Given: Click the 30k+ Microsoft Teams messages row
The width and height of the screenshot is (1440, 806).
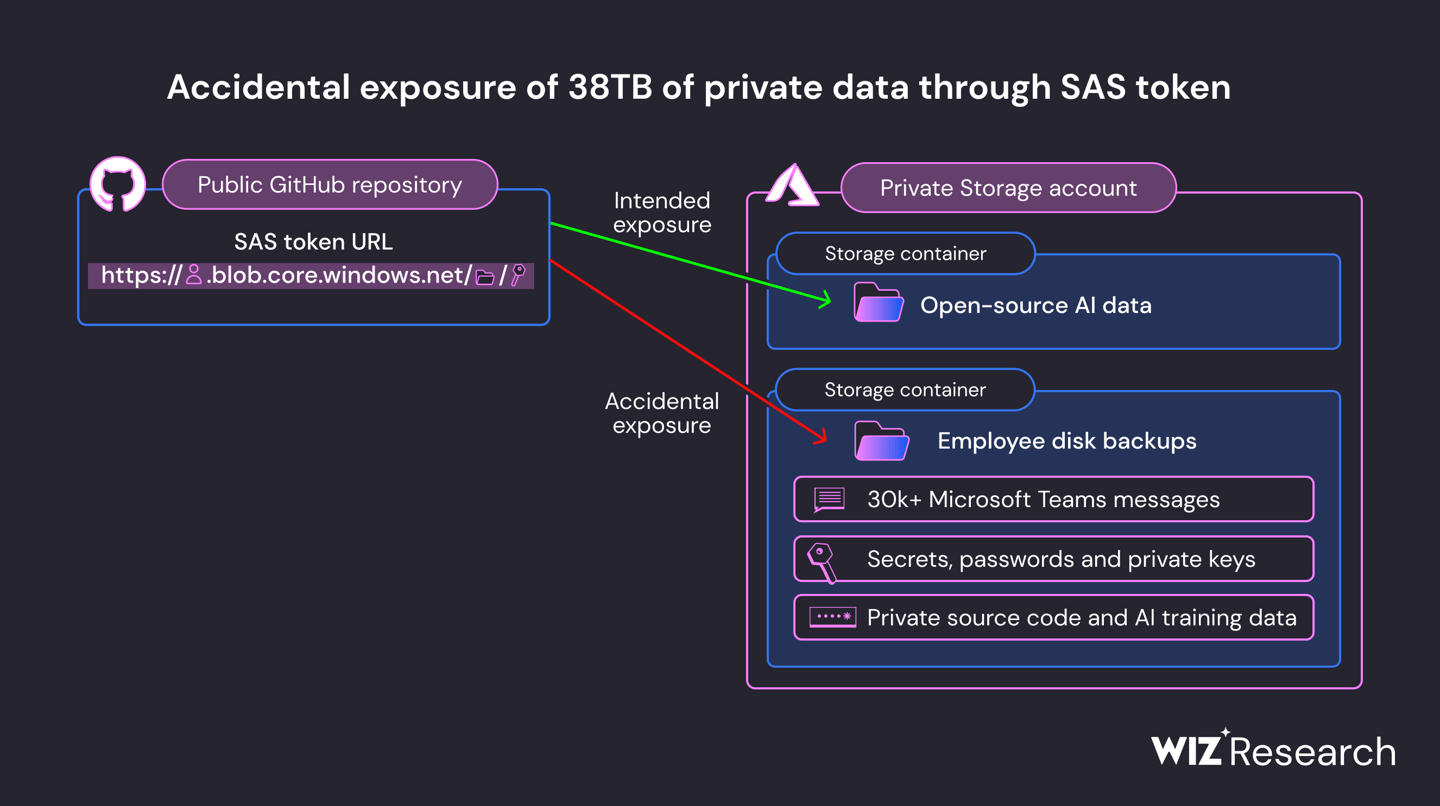Looking at the screenshot, I should (x=1053, y=499).
